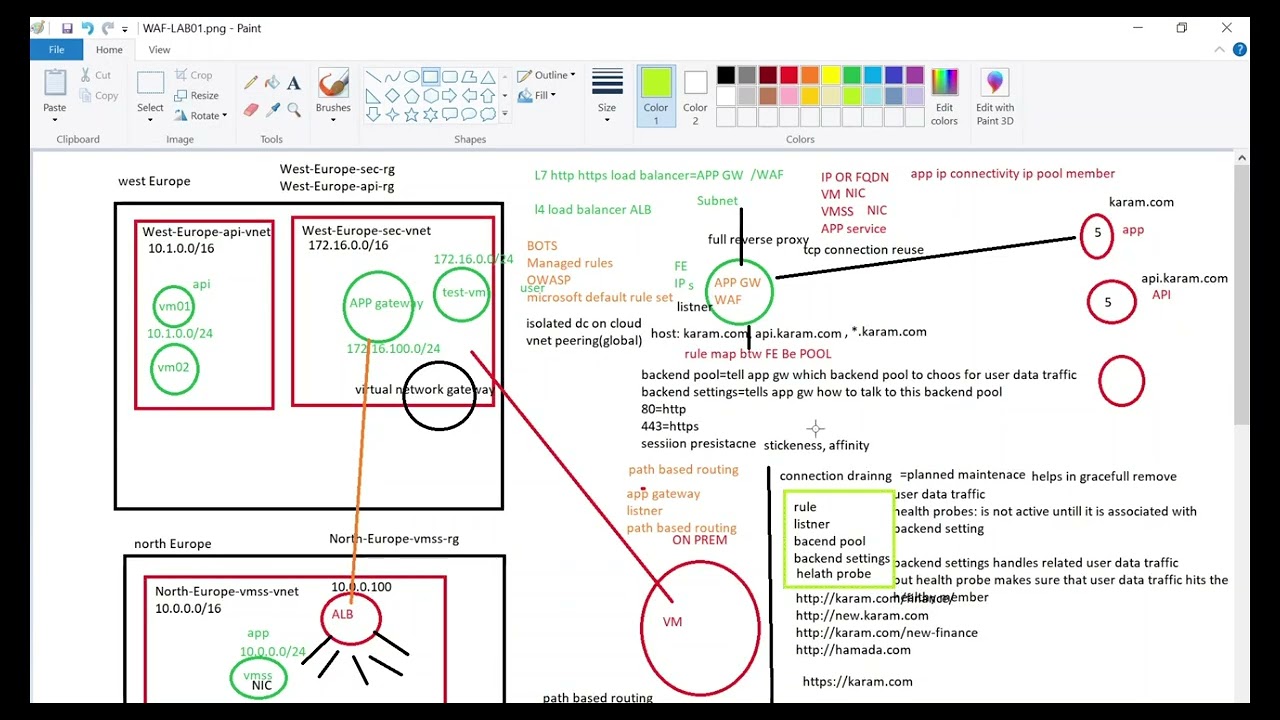Screen dimensions: 1280x720
Task: Choose the Pentagon shape
Action: 412,96
